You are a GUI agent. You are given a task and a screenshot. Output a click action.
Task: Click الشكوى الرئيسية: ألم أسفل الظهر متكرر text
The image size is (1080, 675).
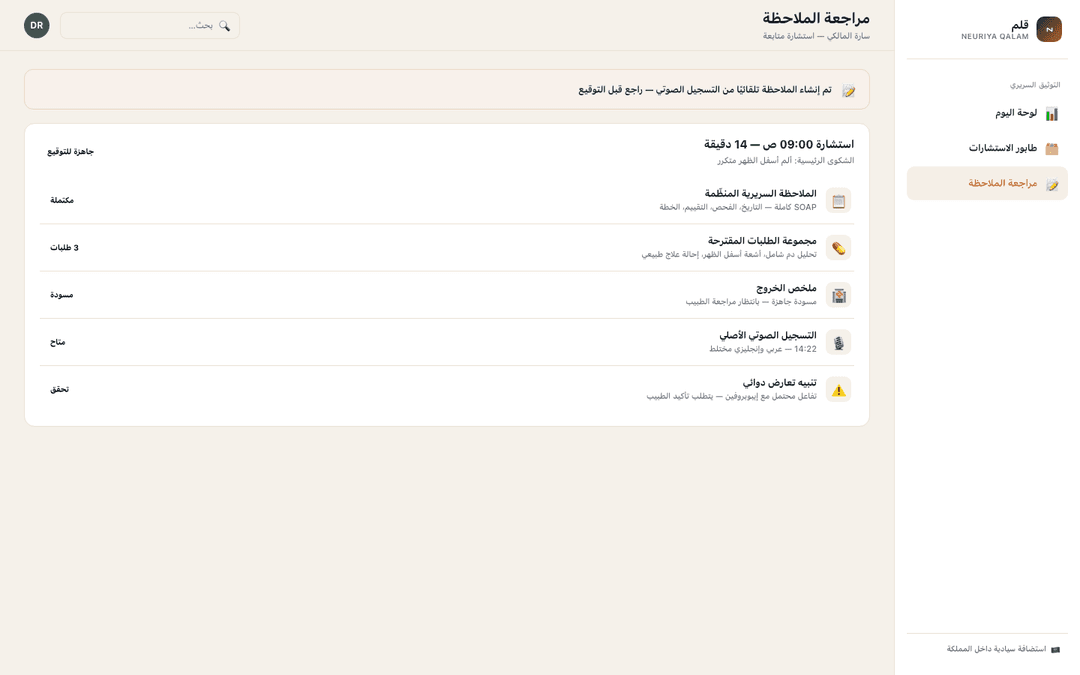[x=785, y=160]
